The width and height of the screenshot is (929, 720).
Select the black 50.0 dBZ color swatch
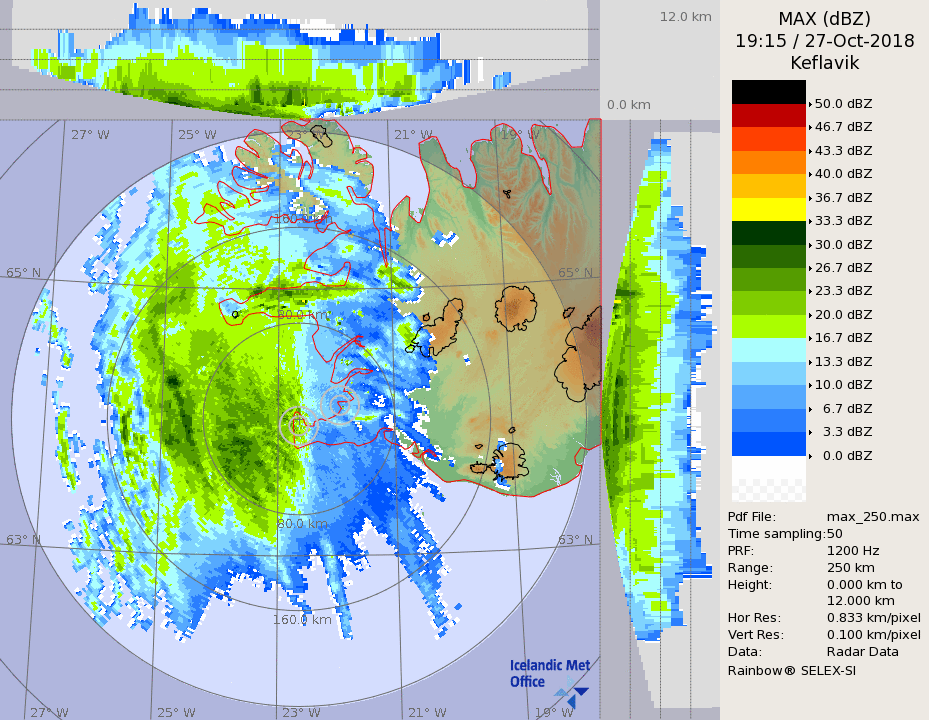tap(768, 92)
